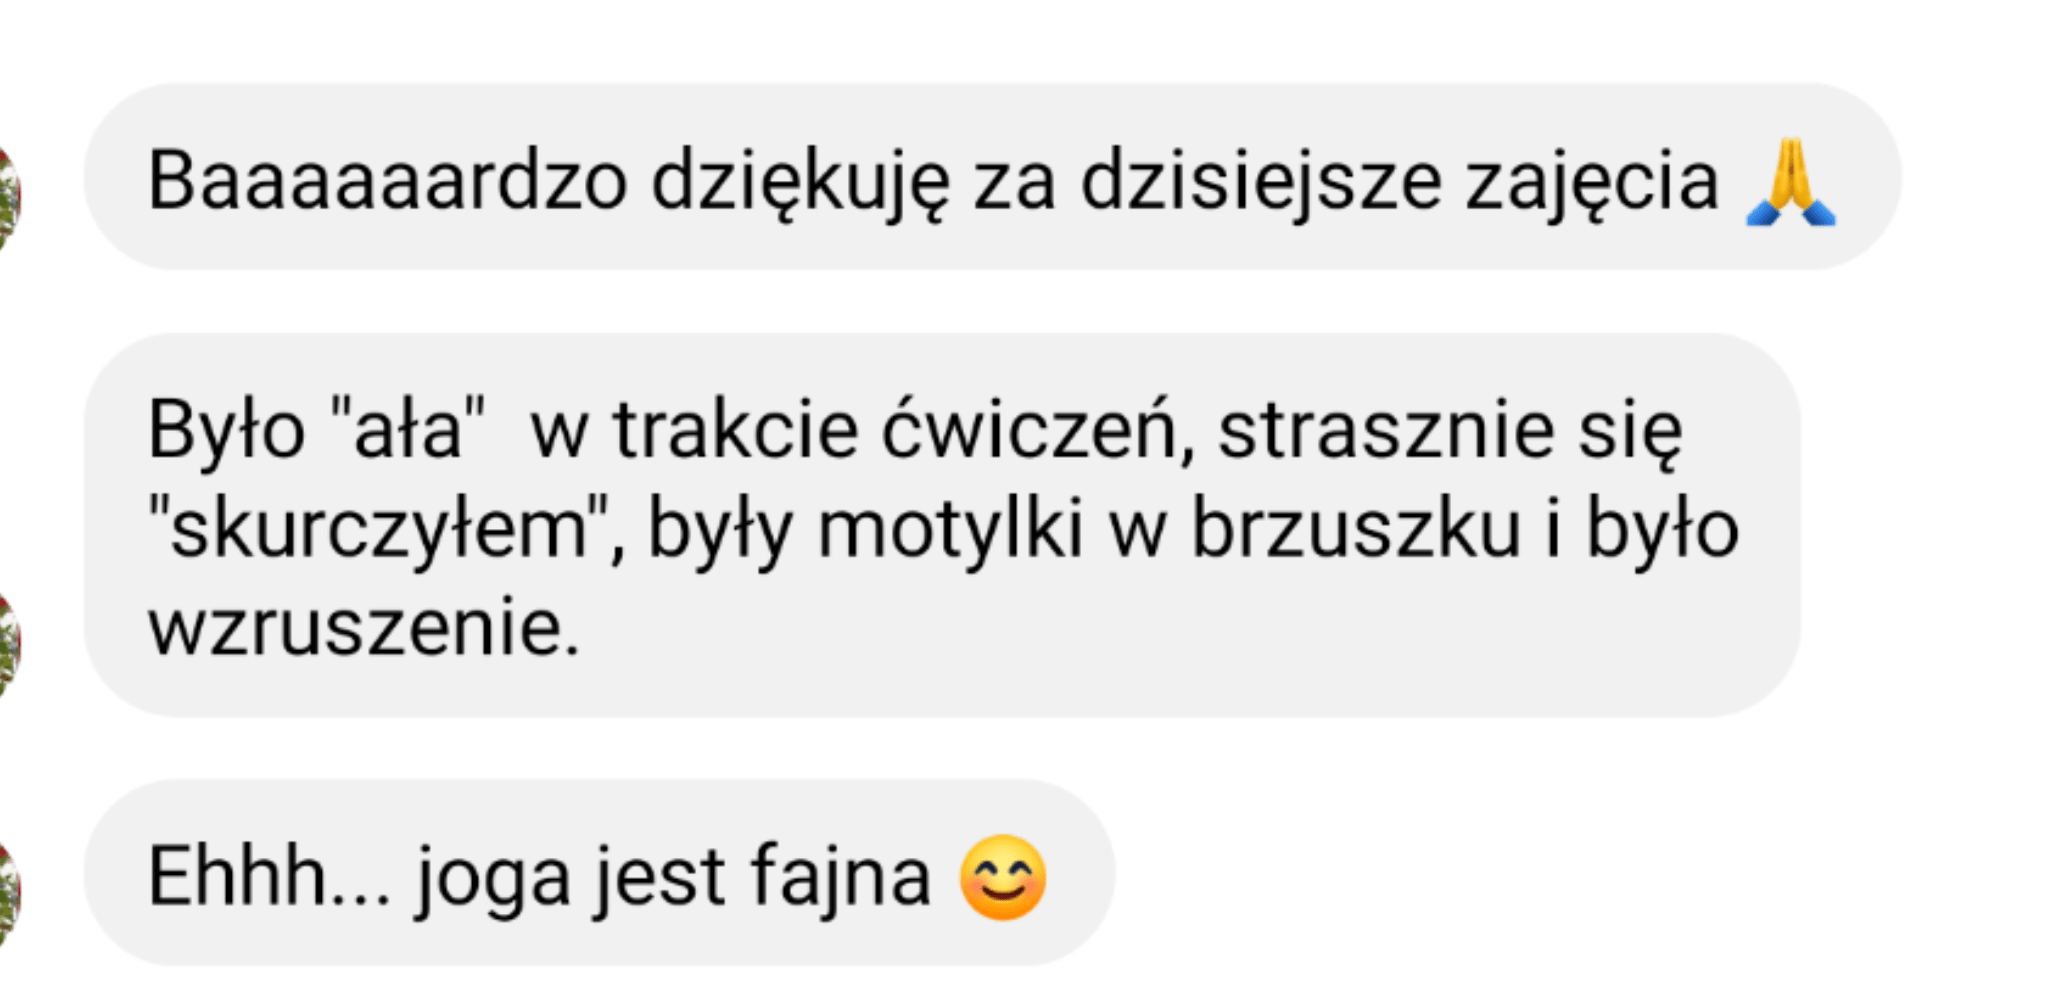Screen dimensions: 2048x1001
Task: Select the message bubble about "motylki w brzuszku"
Action: pyautogui.click(x=942, y=525)
